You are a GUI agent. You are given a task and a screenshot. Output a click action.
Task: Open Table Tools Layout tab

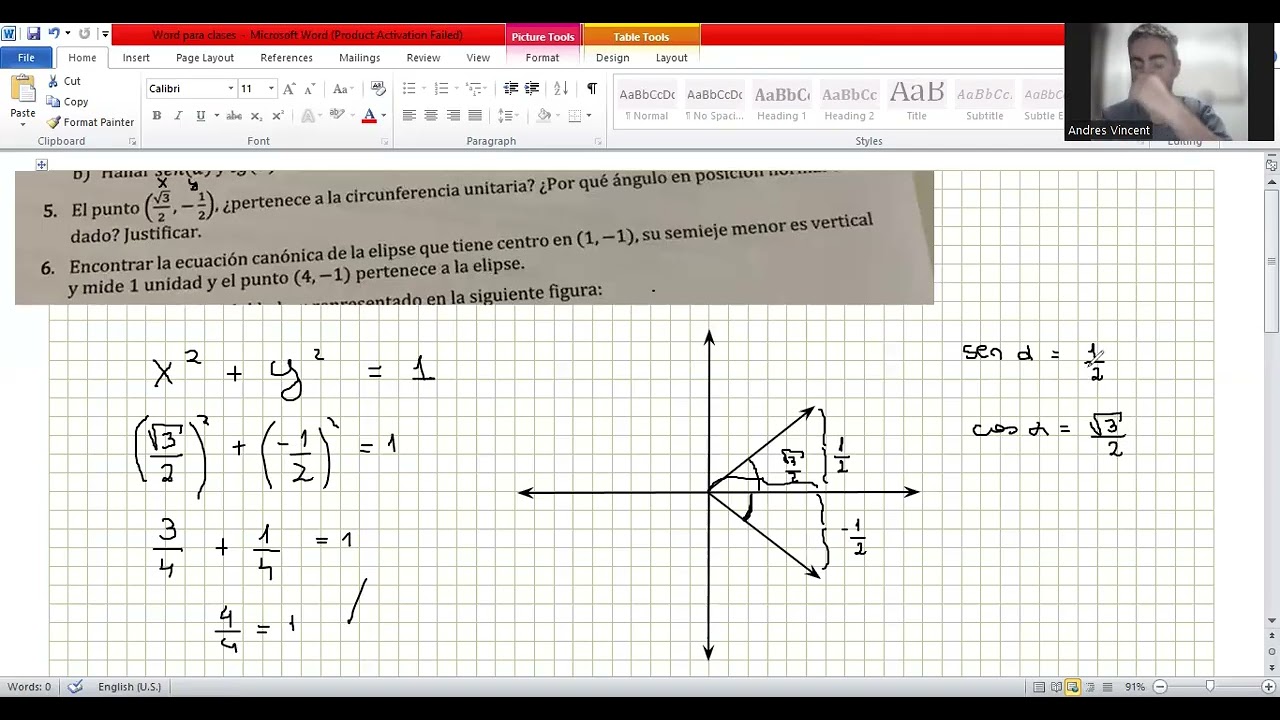(x=671, y=58)
